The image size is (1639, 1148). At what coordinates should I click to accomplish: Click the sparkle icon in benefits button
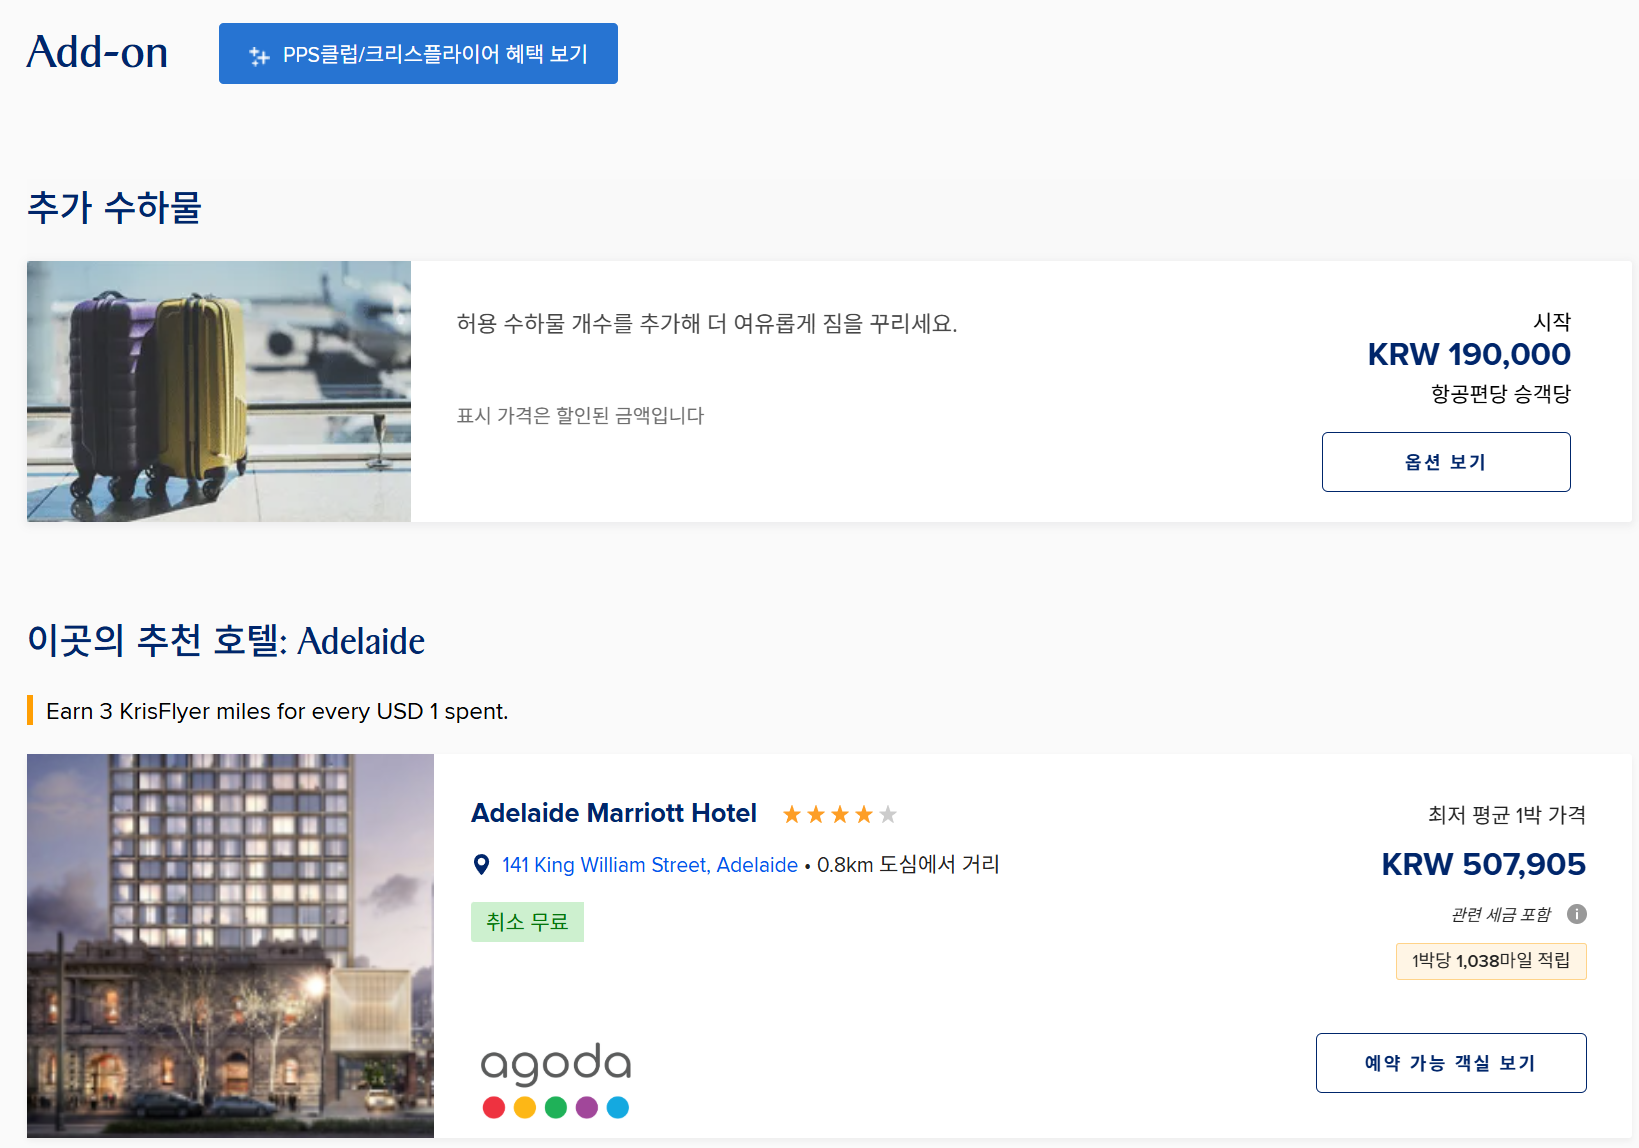tap(260, 56)
